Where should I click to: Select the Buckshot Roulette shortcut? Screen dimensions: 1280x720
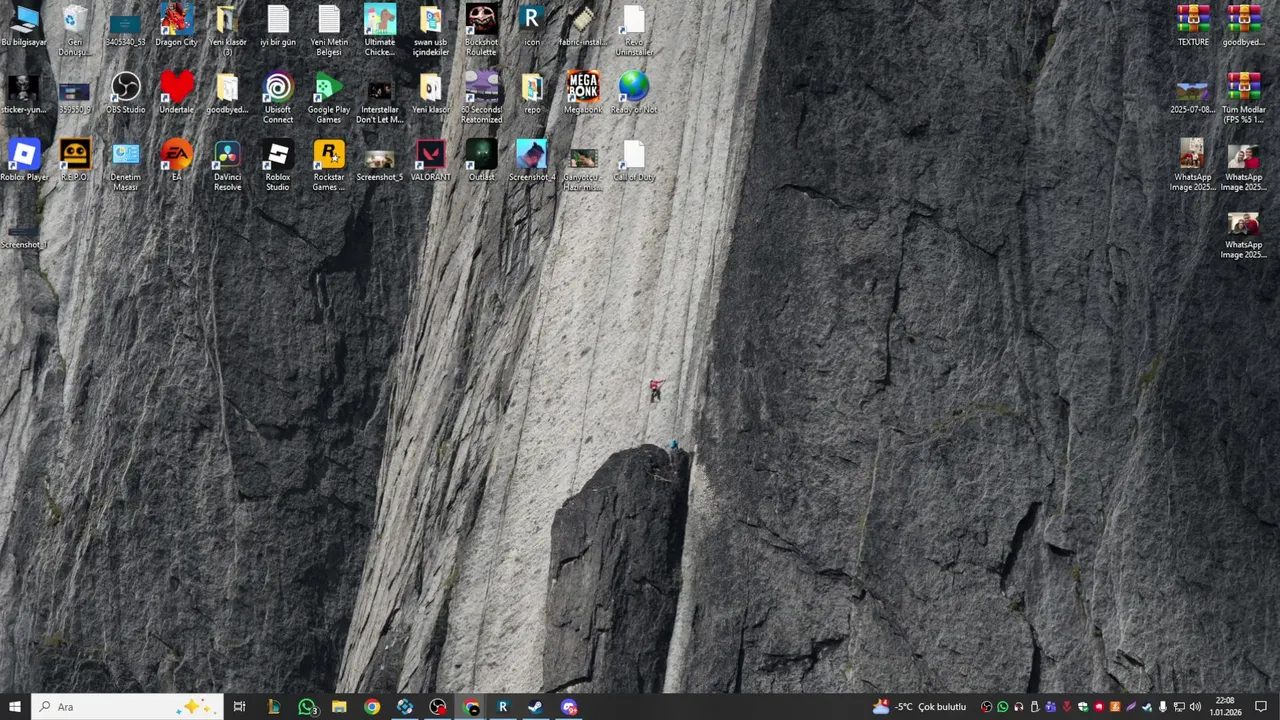481,30
